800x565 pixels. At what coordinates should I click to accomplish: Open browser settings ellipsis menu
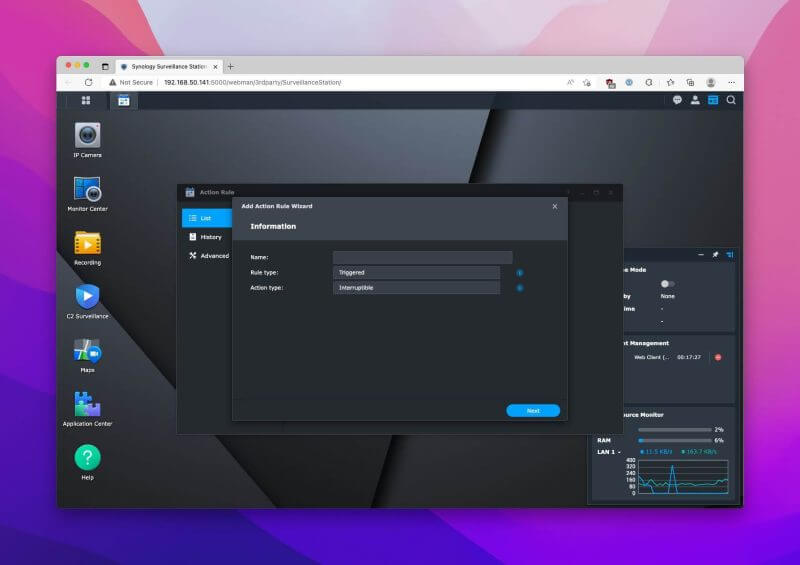(x=732, y=82)
